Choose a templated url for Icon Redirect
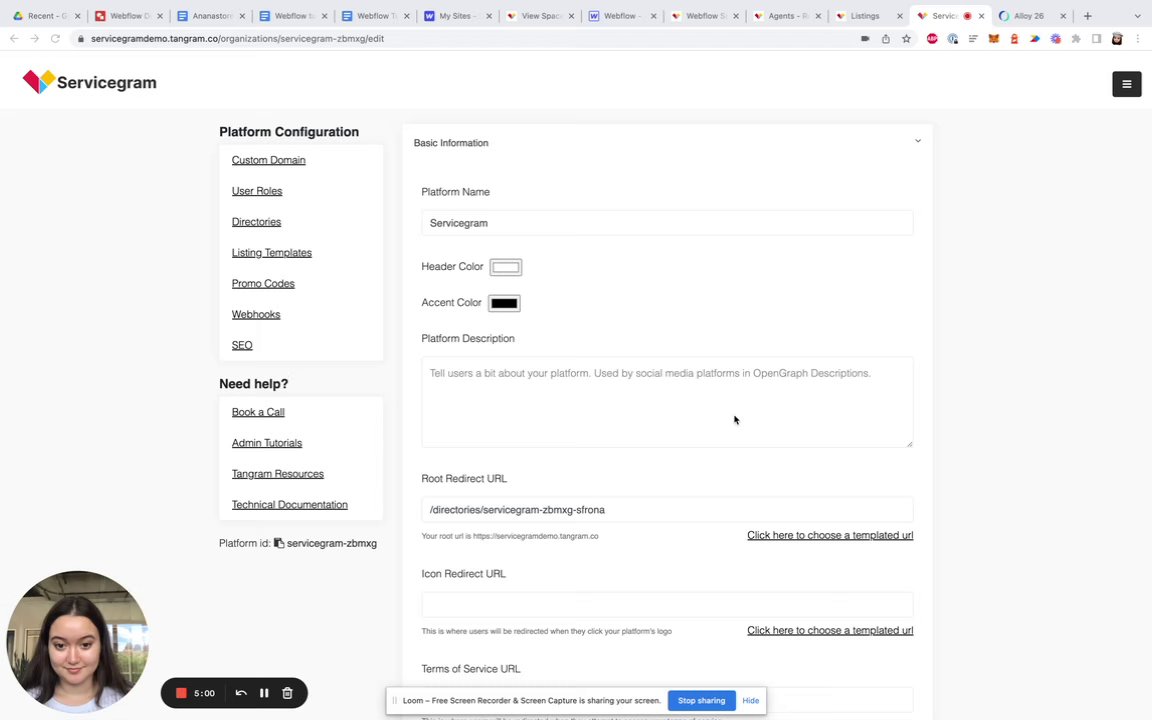The width and height of the screenshot is (1152, 720). (829, 630)
